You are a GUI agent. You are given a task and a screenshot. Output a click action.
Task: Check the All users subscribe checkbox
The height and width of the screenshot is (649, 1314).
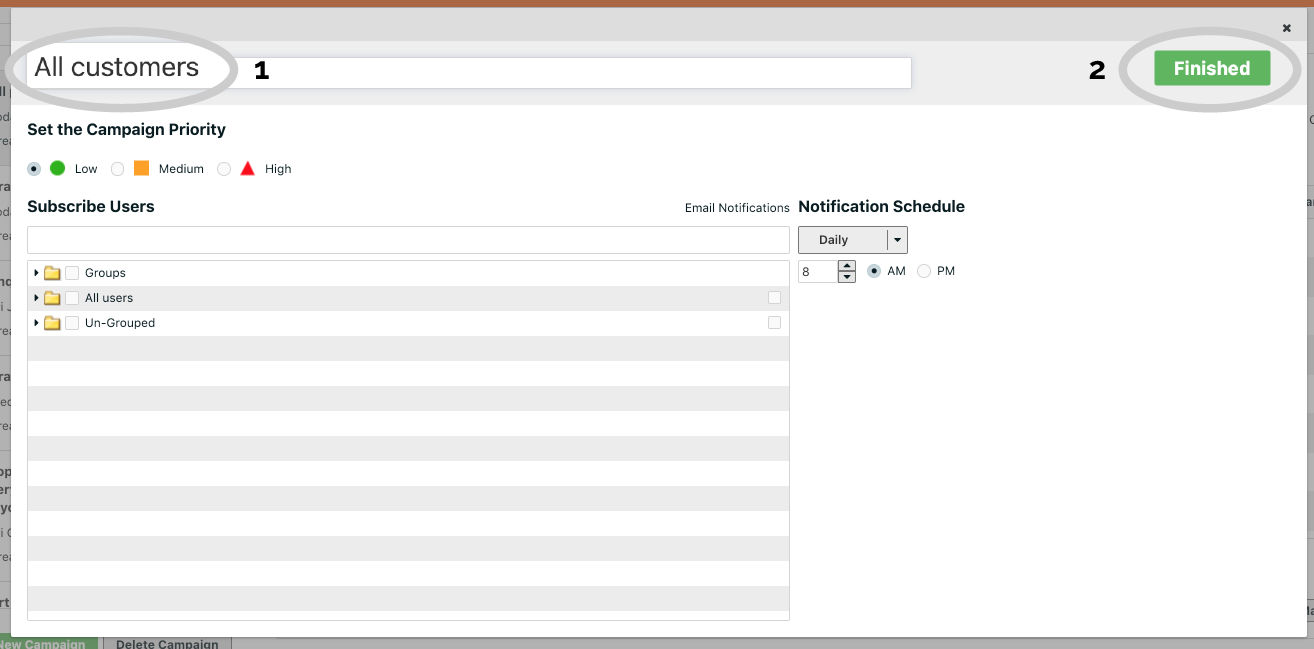[72, 298]
